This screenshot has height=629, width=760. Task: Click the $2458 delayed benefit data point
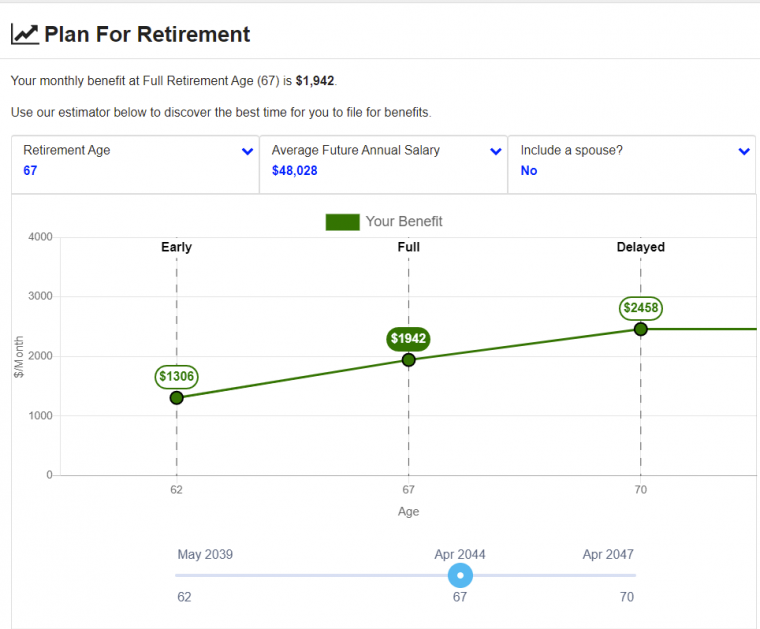(x=641, y=329)
